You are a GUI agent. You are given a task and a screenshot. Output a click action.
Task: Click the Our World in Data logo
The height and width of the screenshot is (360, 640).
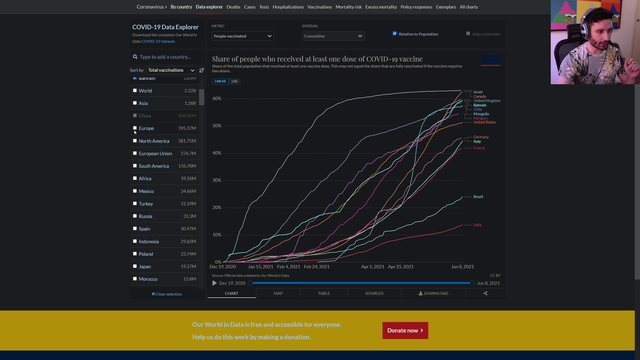pos(491,60)
